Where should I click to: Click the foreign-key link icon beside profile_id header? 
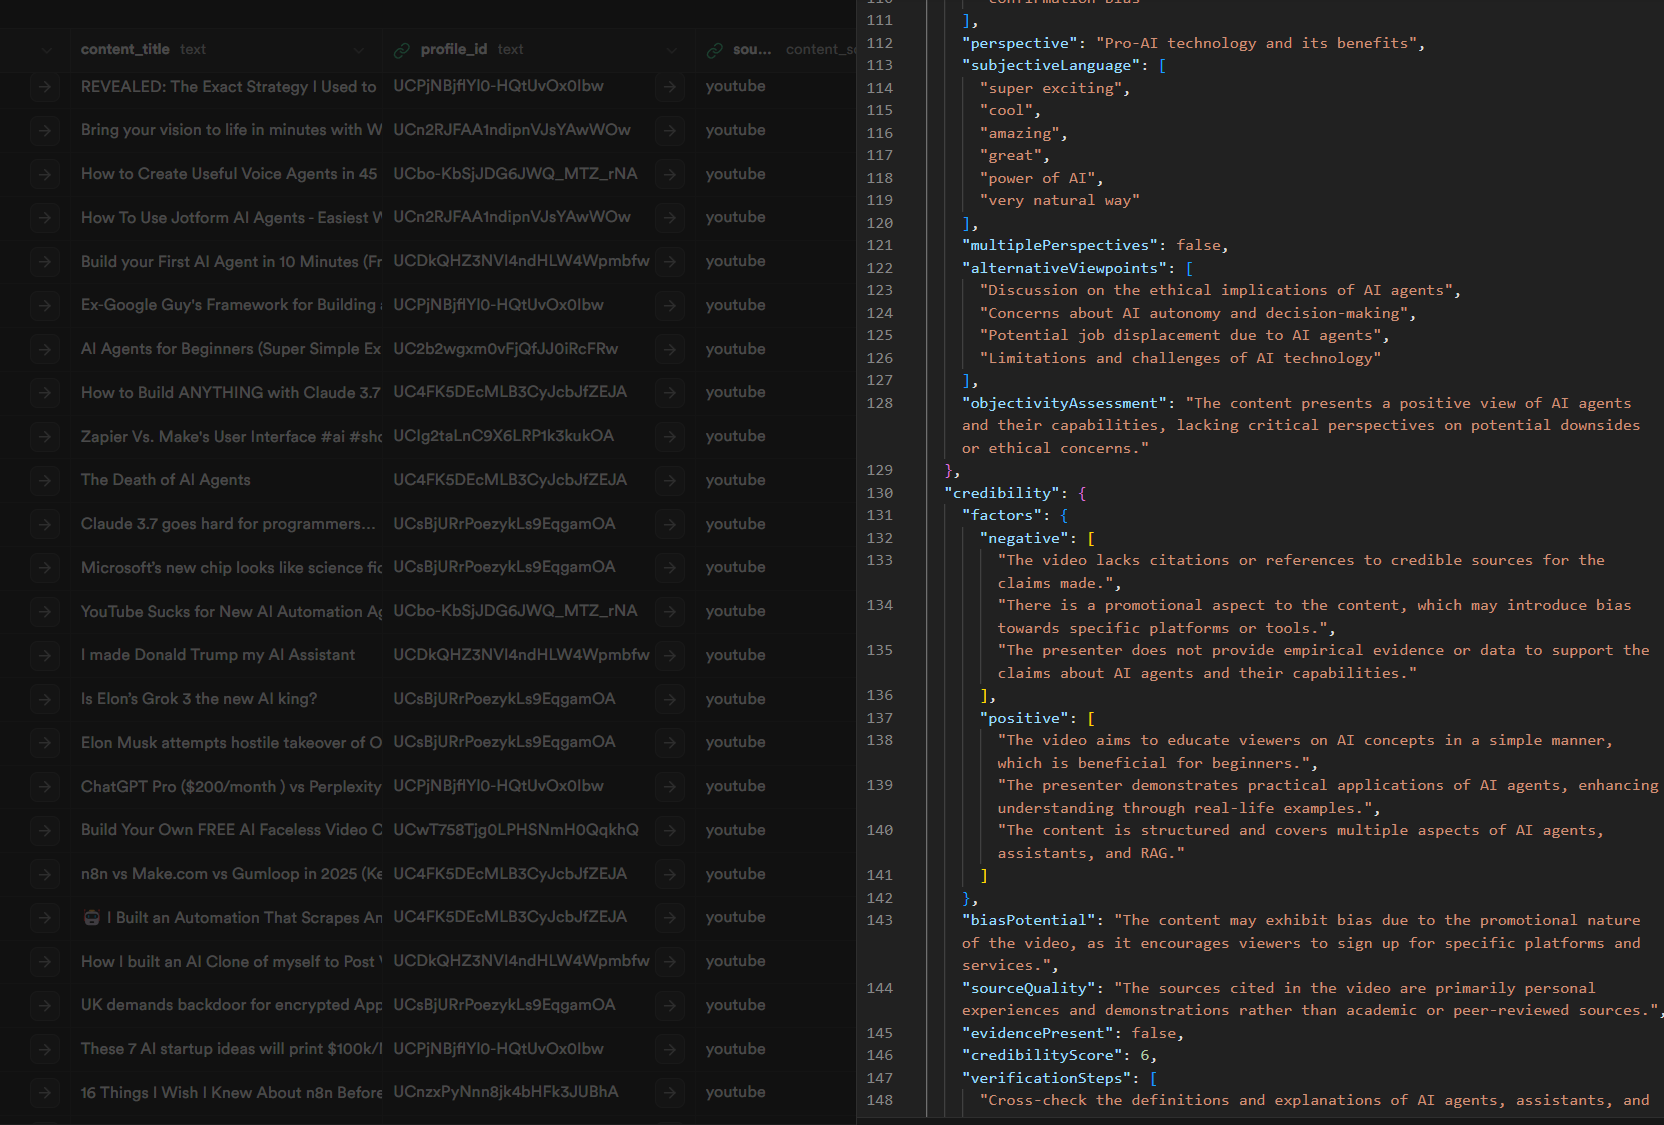[x=402, y=50]
